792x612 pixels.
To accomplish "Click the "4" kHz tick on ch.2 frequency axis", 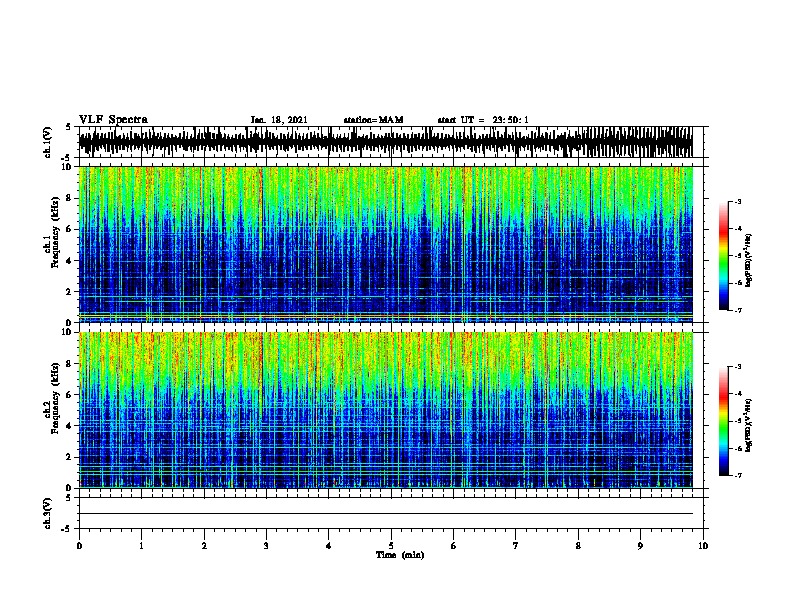I will click(70, 426).
